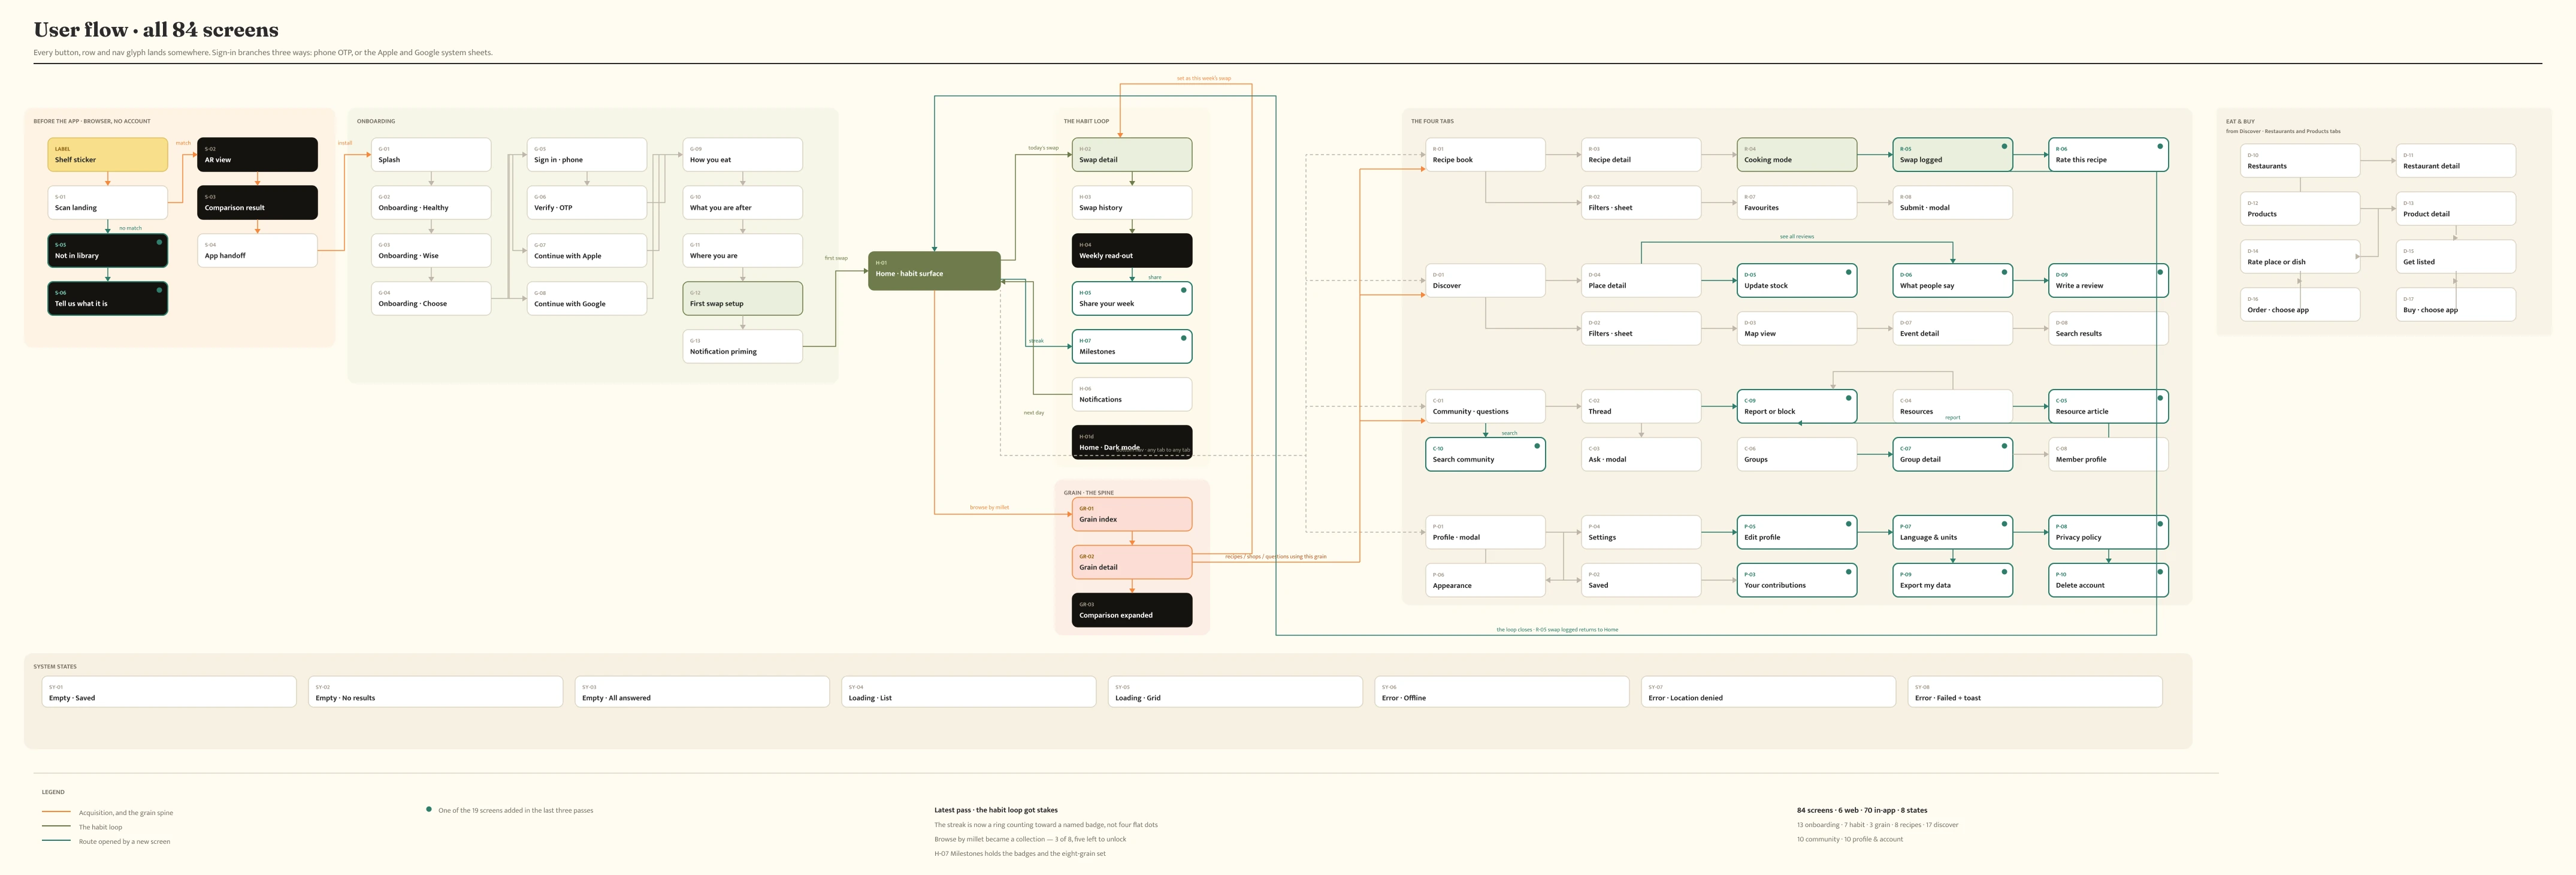The height and width of the screenshot is (875, 2576).
Task: Select the What people say node
Action: 1953,281
